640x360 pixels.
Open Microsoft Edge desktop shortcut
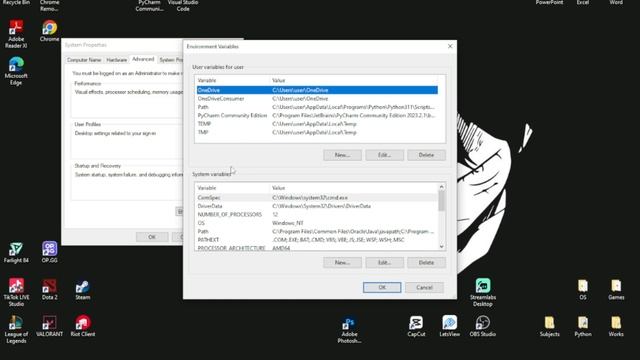pyautogui.click(x=16, y=71)
